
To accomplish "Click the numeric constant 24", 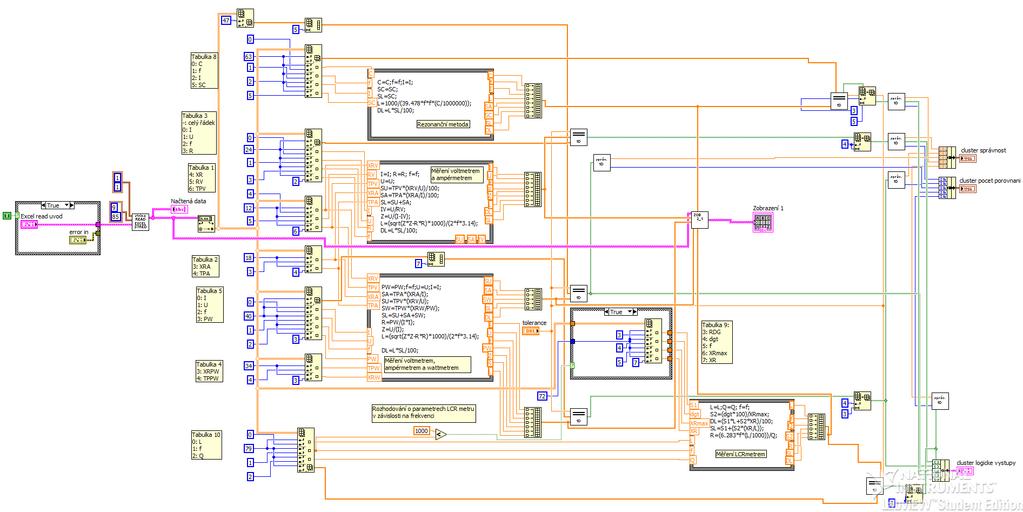I will pos(249,149).
